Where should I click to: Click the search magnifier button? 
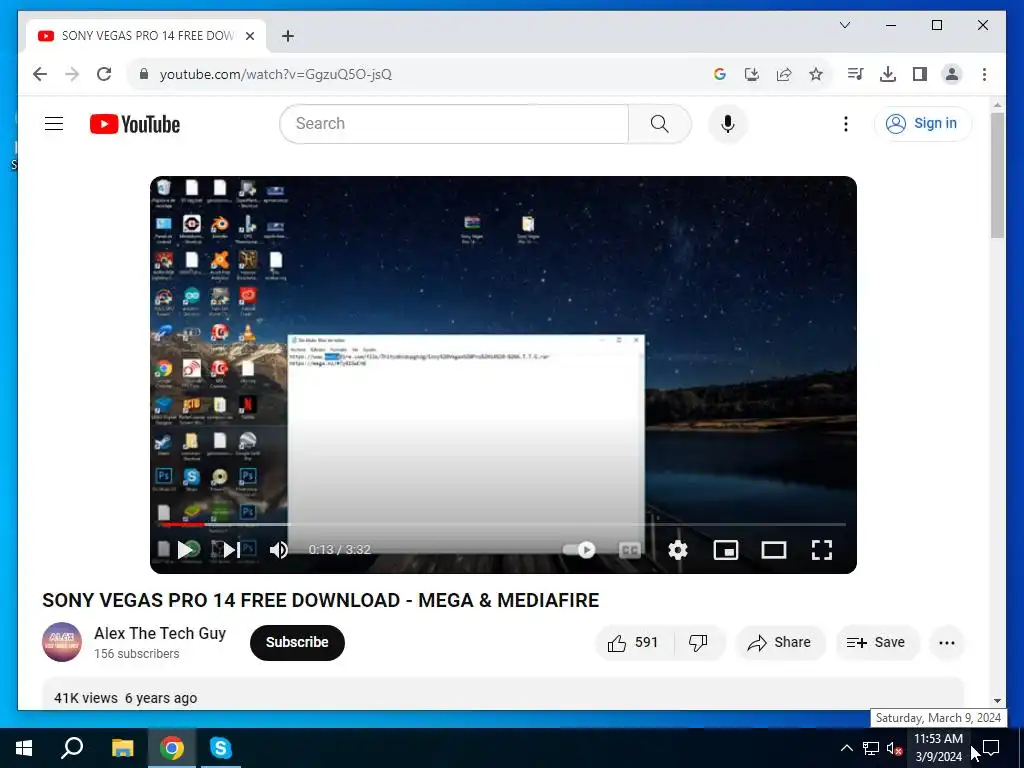[660, 123]
